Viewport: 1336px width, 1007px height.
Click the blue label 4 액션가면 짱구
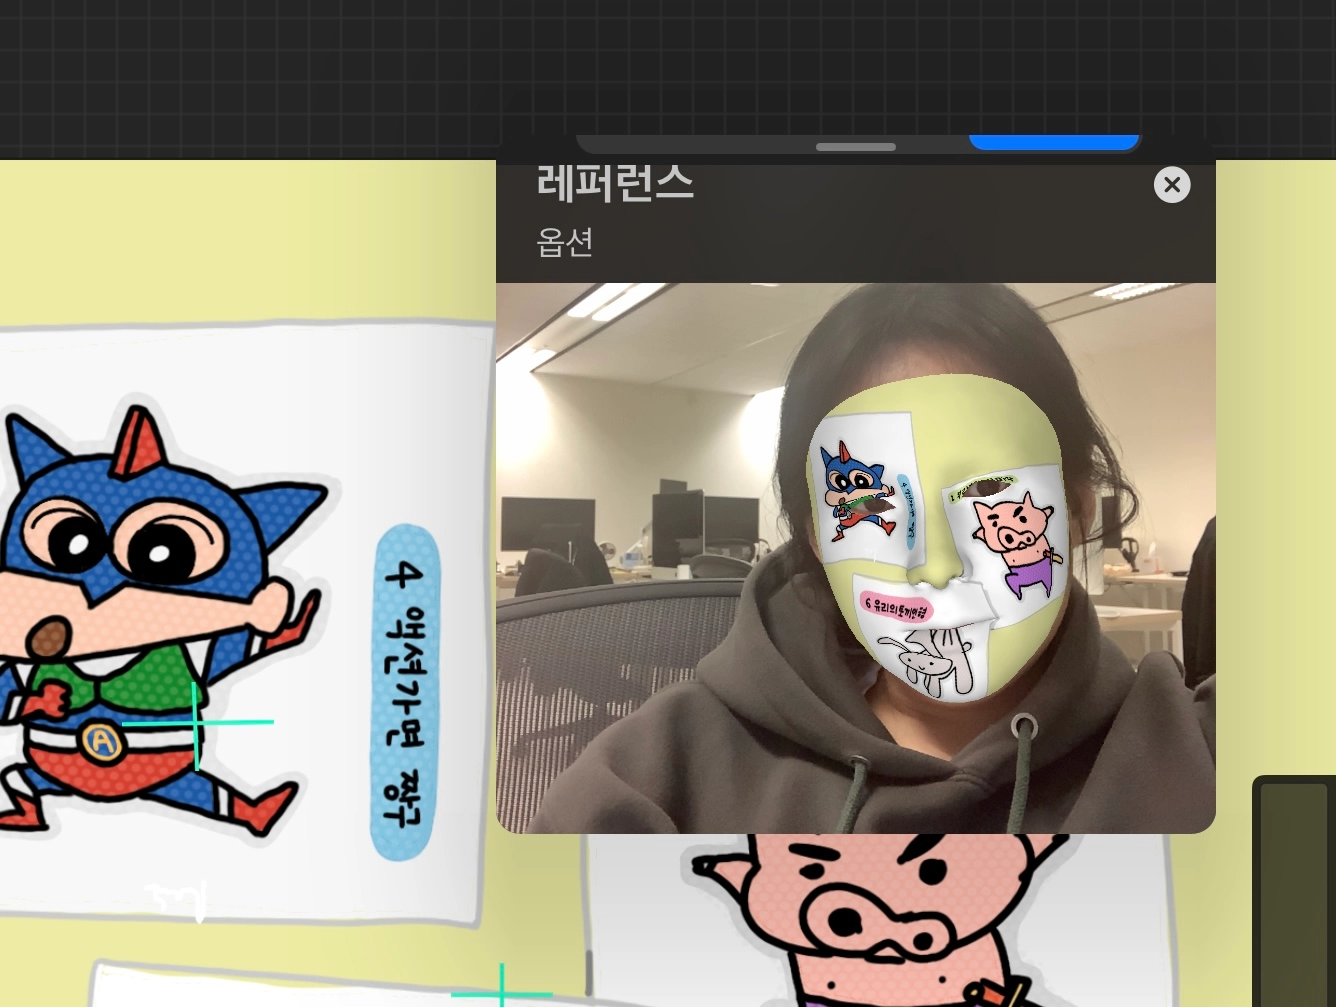coord(406,692)
